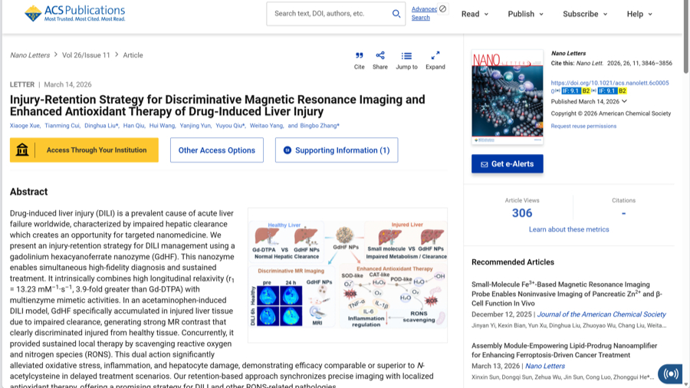Click Journal of the American Chemical Society link
690x388 pixels.
(602, 314)
